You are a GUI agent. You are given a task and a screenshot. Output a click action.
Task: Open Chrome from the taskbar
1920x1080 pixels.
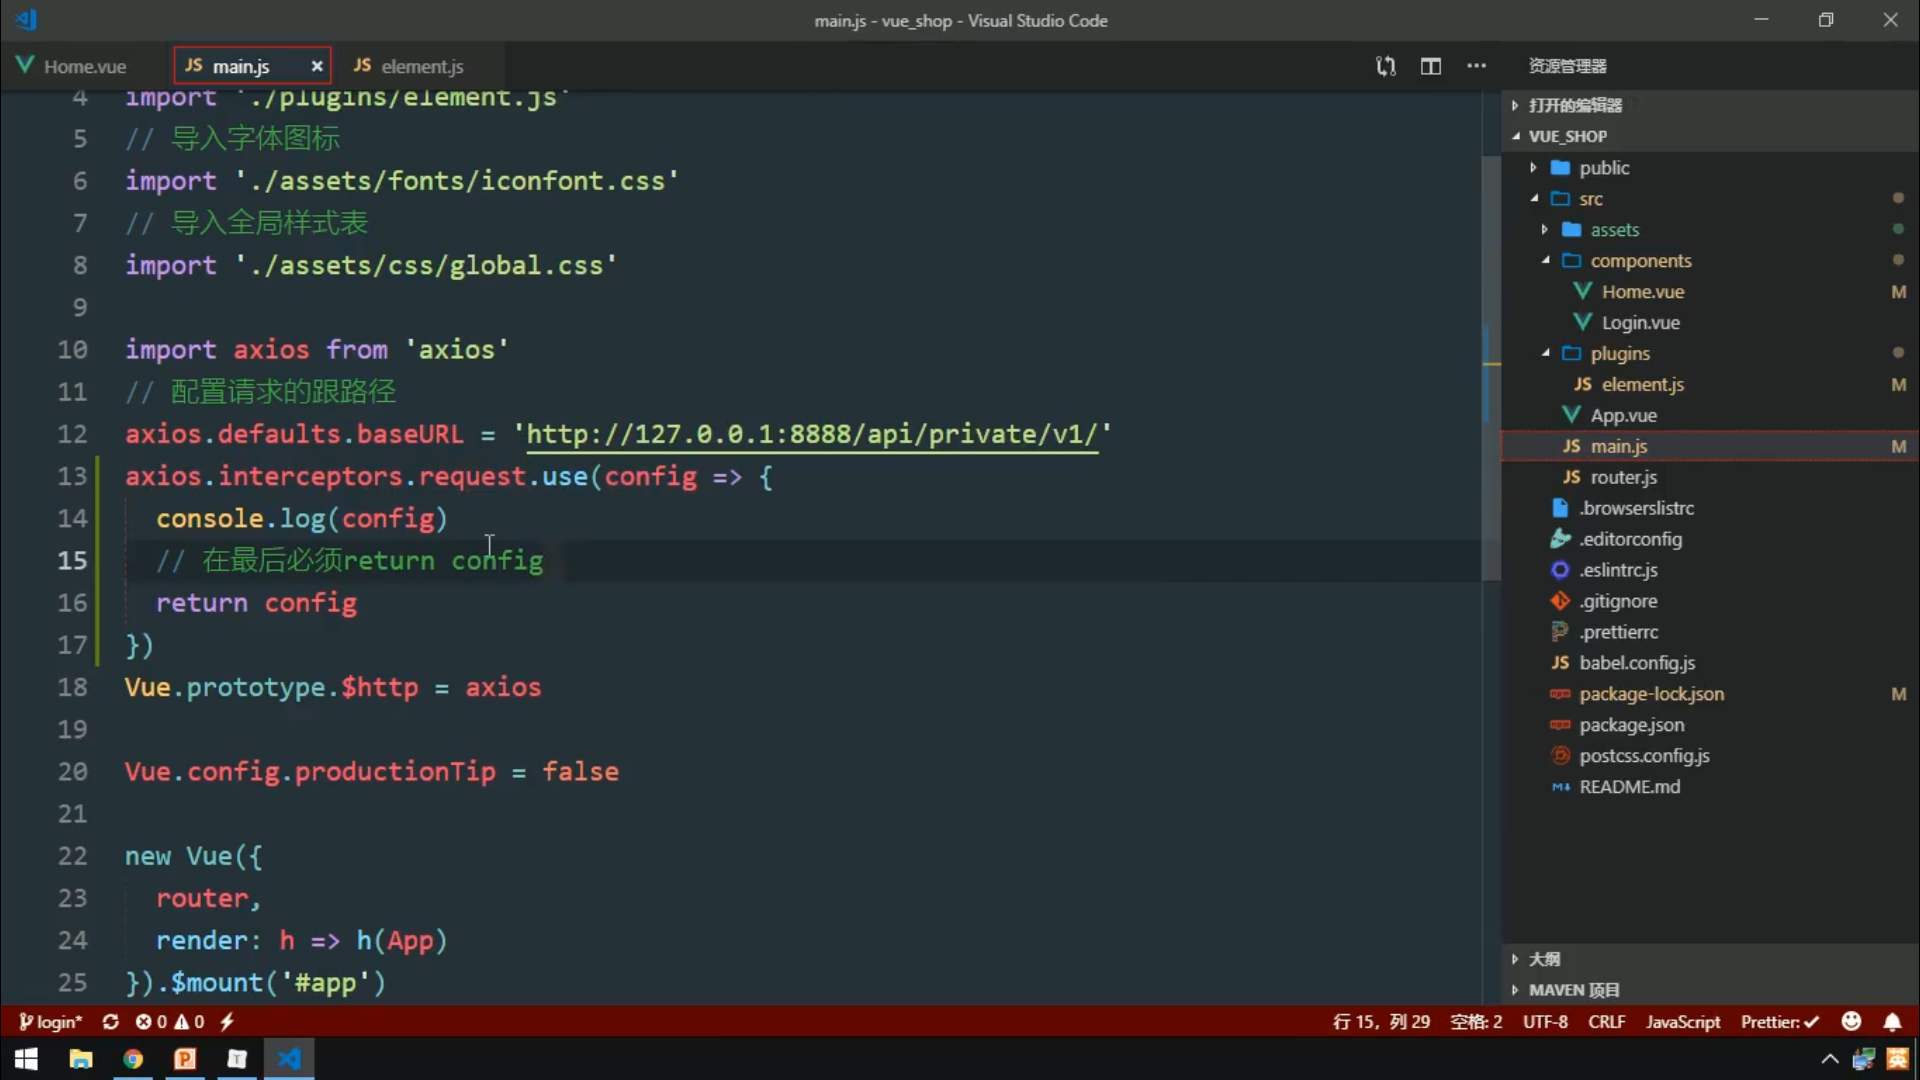[x=133, y=1059]
